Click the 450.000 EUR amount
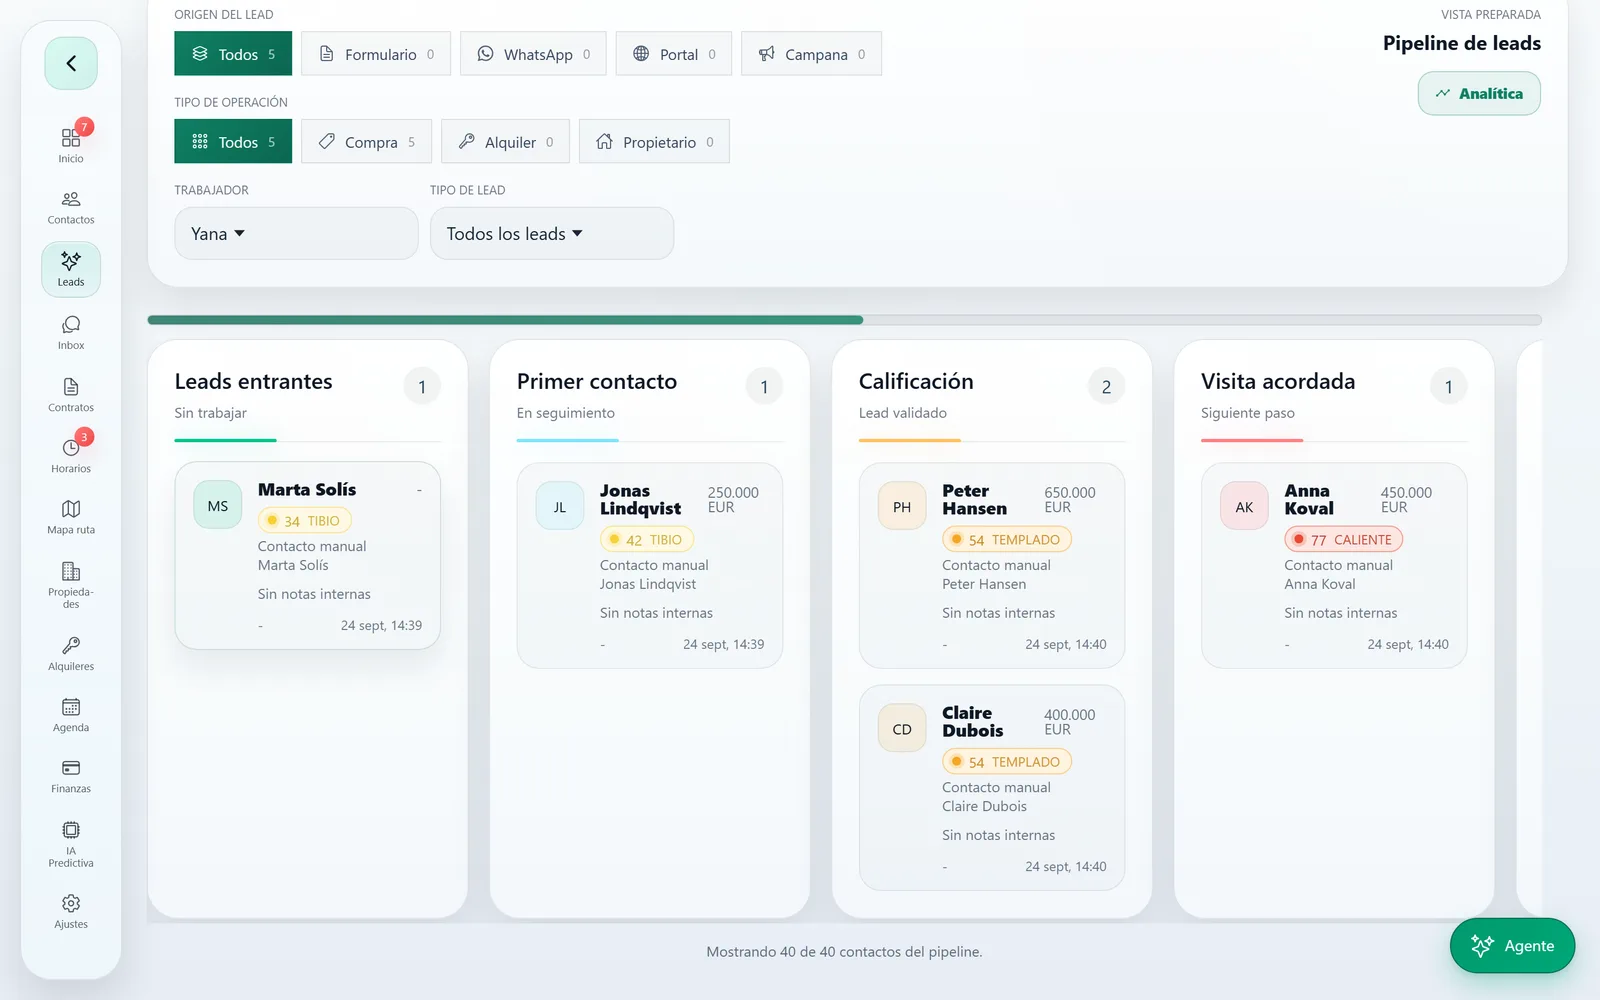The image size is (1600, 1000). [1406, 500]
